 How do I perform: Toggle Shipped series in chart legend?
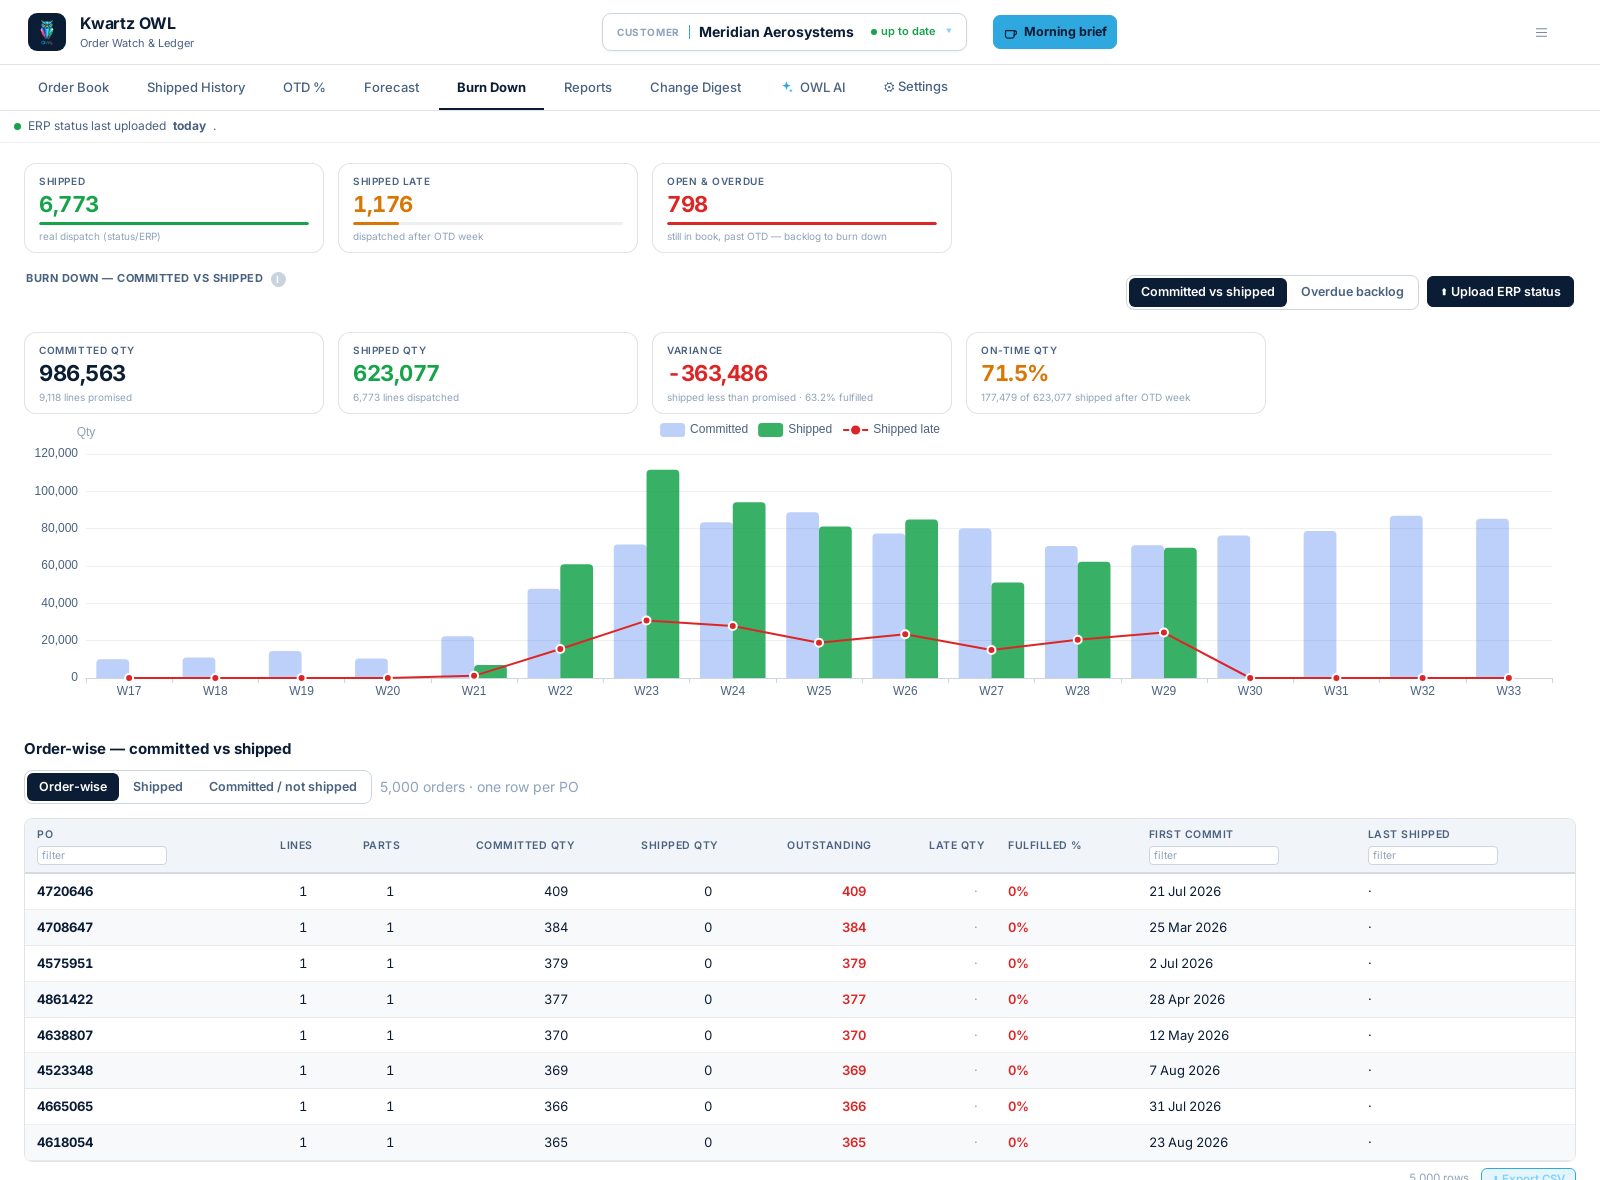pos(795,429)
